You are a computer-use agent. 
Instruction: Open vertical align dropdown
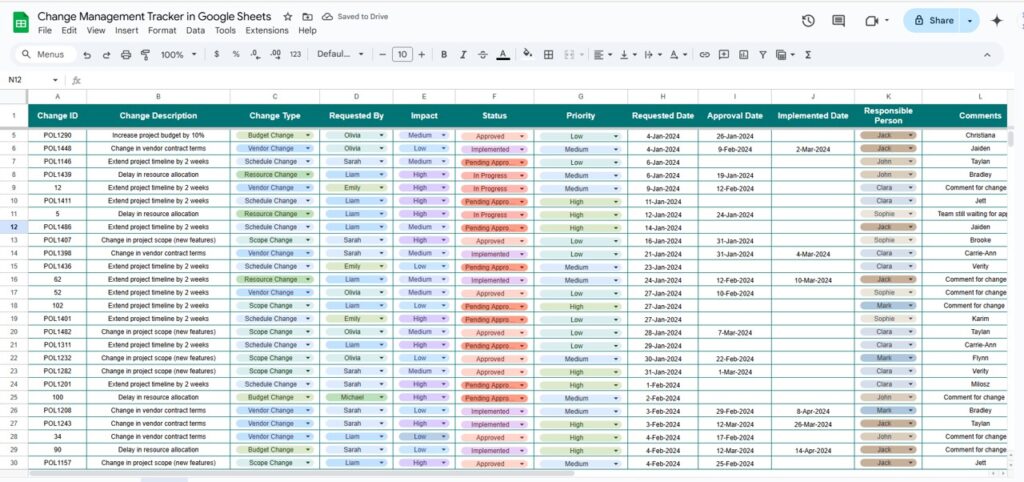tap(628, 55)
